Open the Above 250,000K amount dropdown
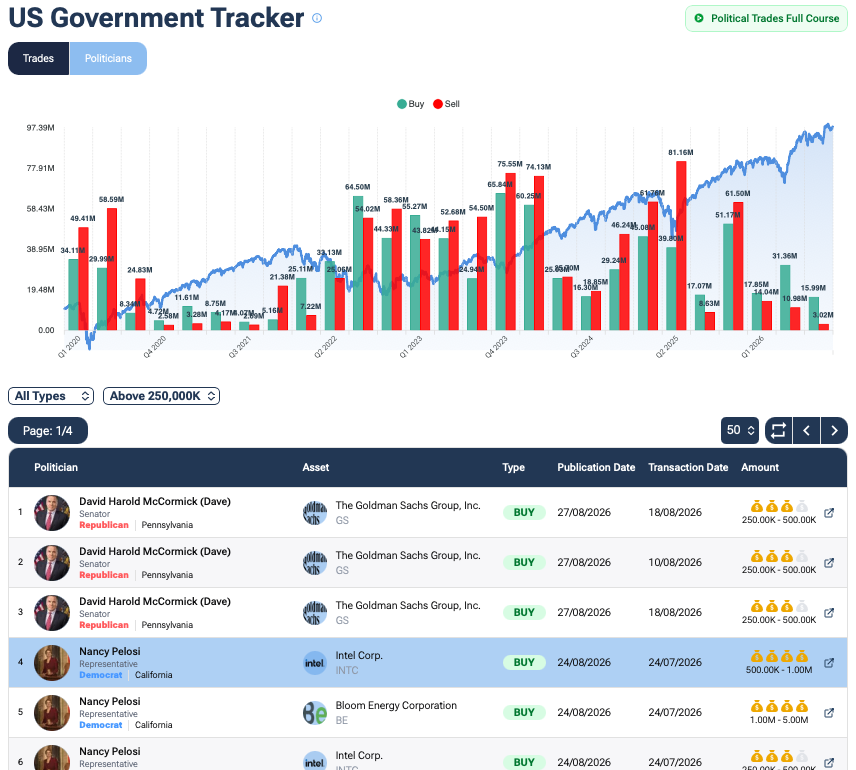 click(162, 396)
